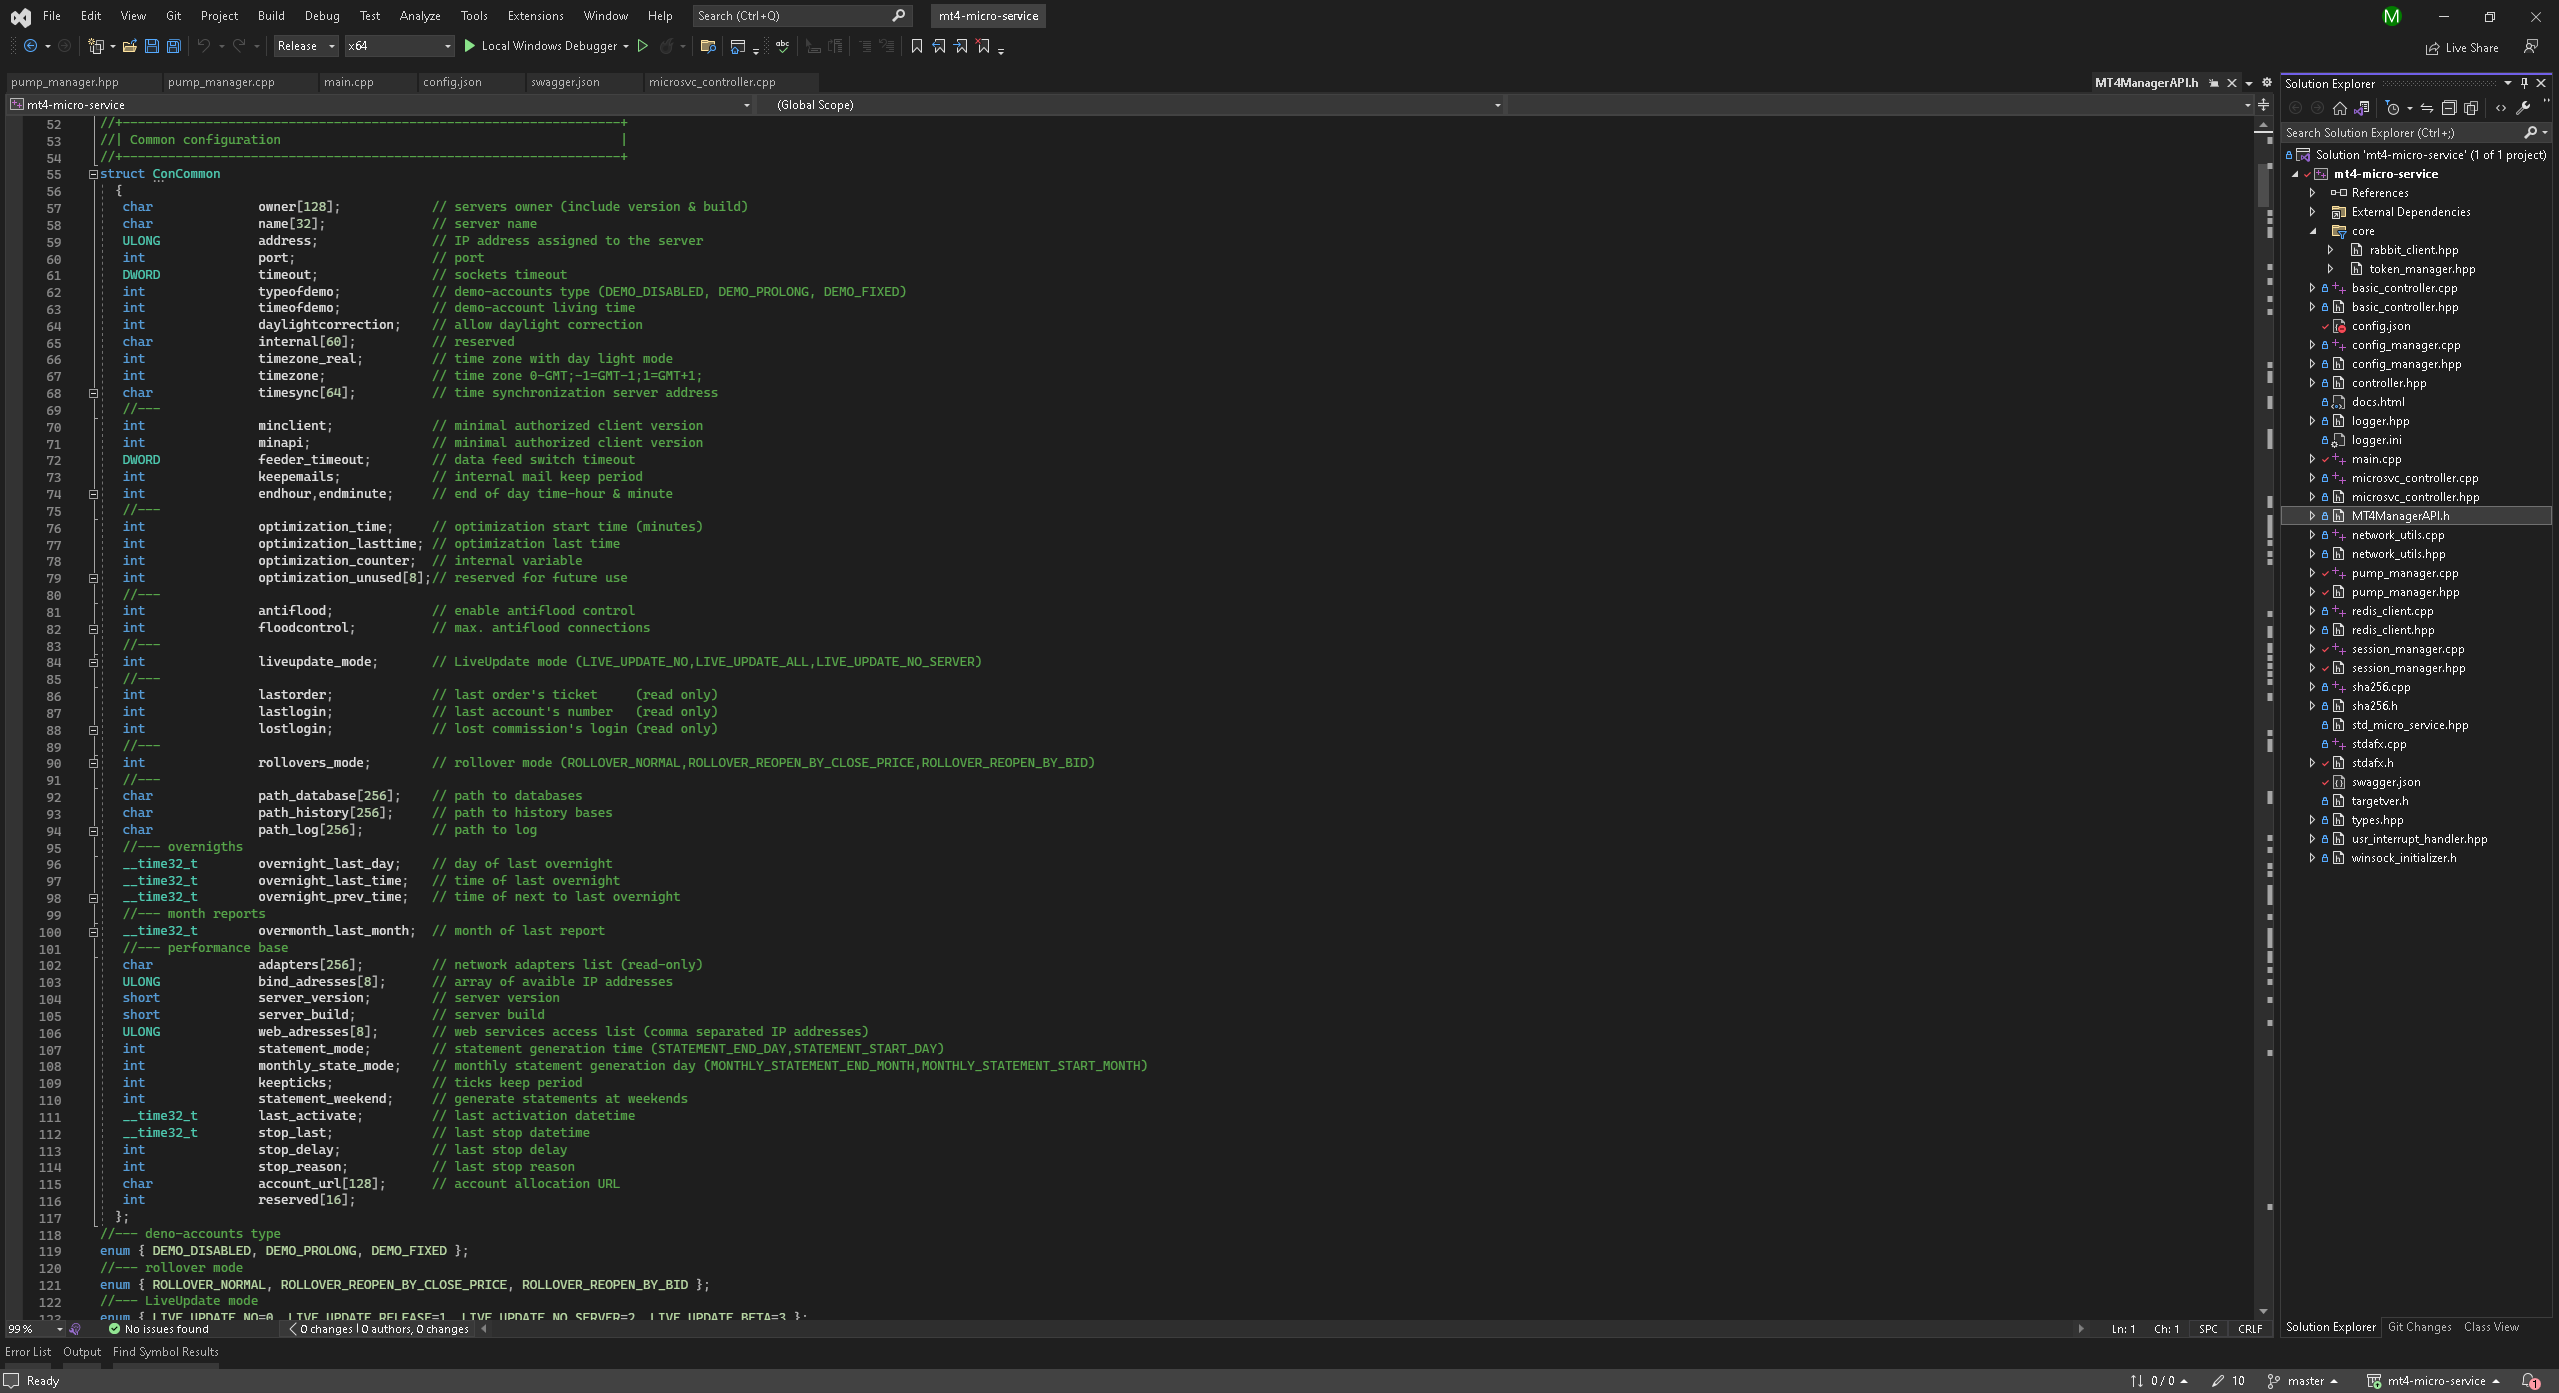
Task: Click Collapse All in Solution Explorer
Action: pos(2449,108)
